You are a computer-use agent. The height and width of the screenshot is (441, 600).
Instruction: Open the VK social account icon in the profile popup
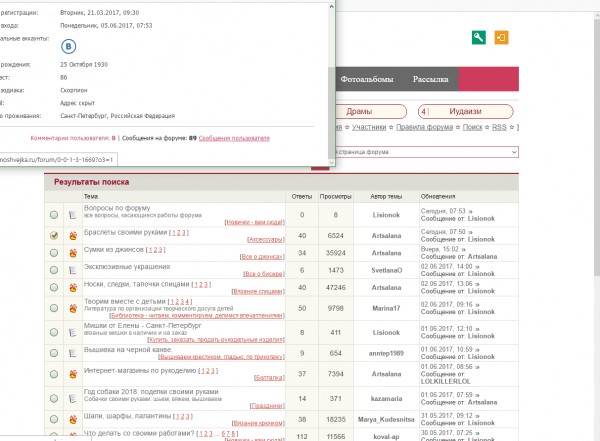(x=68, y=46)
